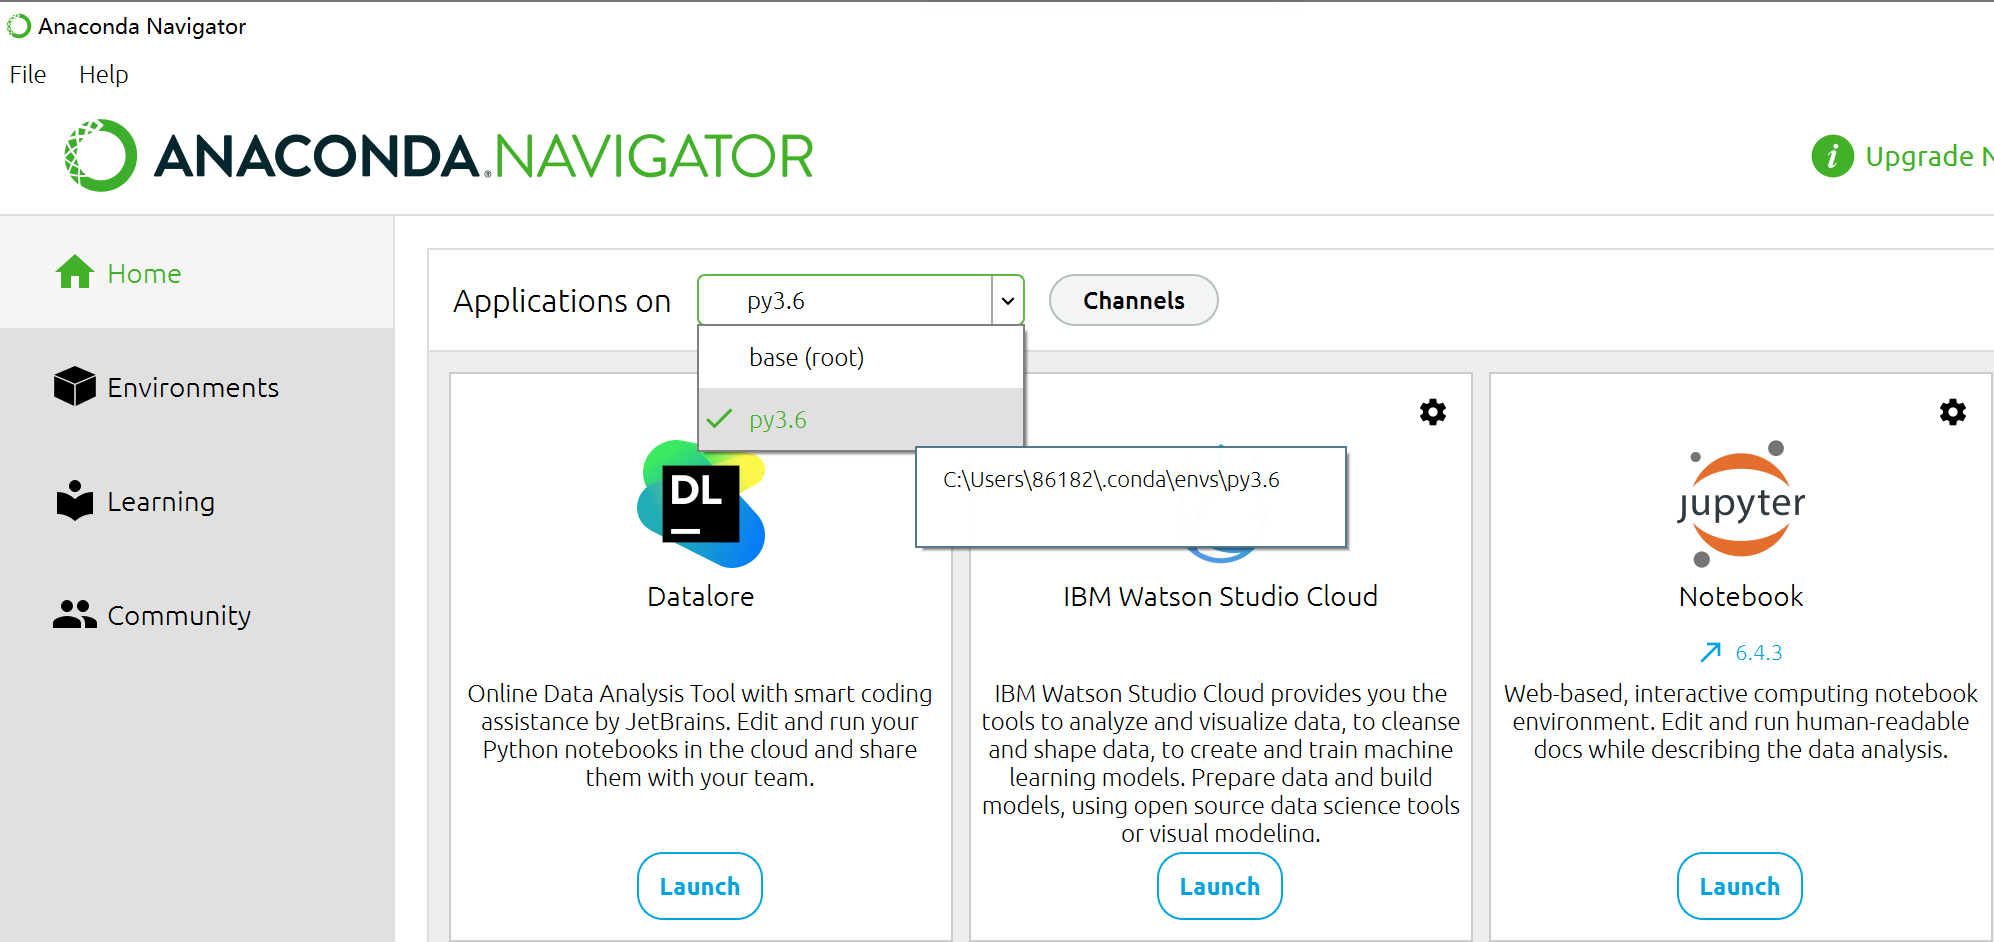Screen dimensions: 1994x942
Task: Launch Jupyter Notebook
Action: [1740, 886]
